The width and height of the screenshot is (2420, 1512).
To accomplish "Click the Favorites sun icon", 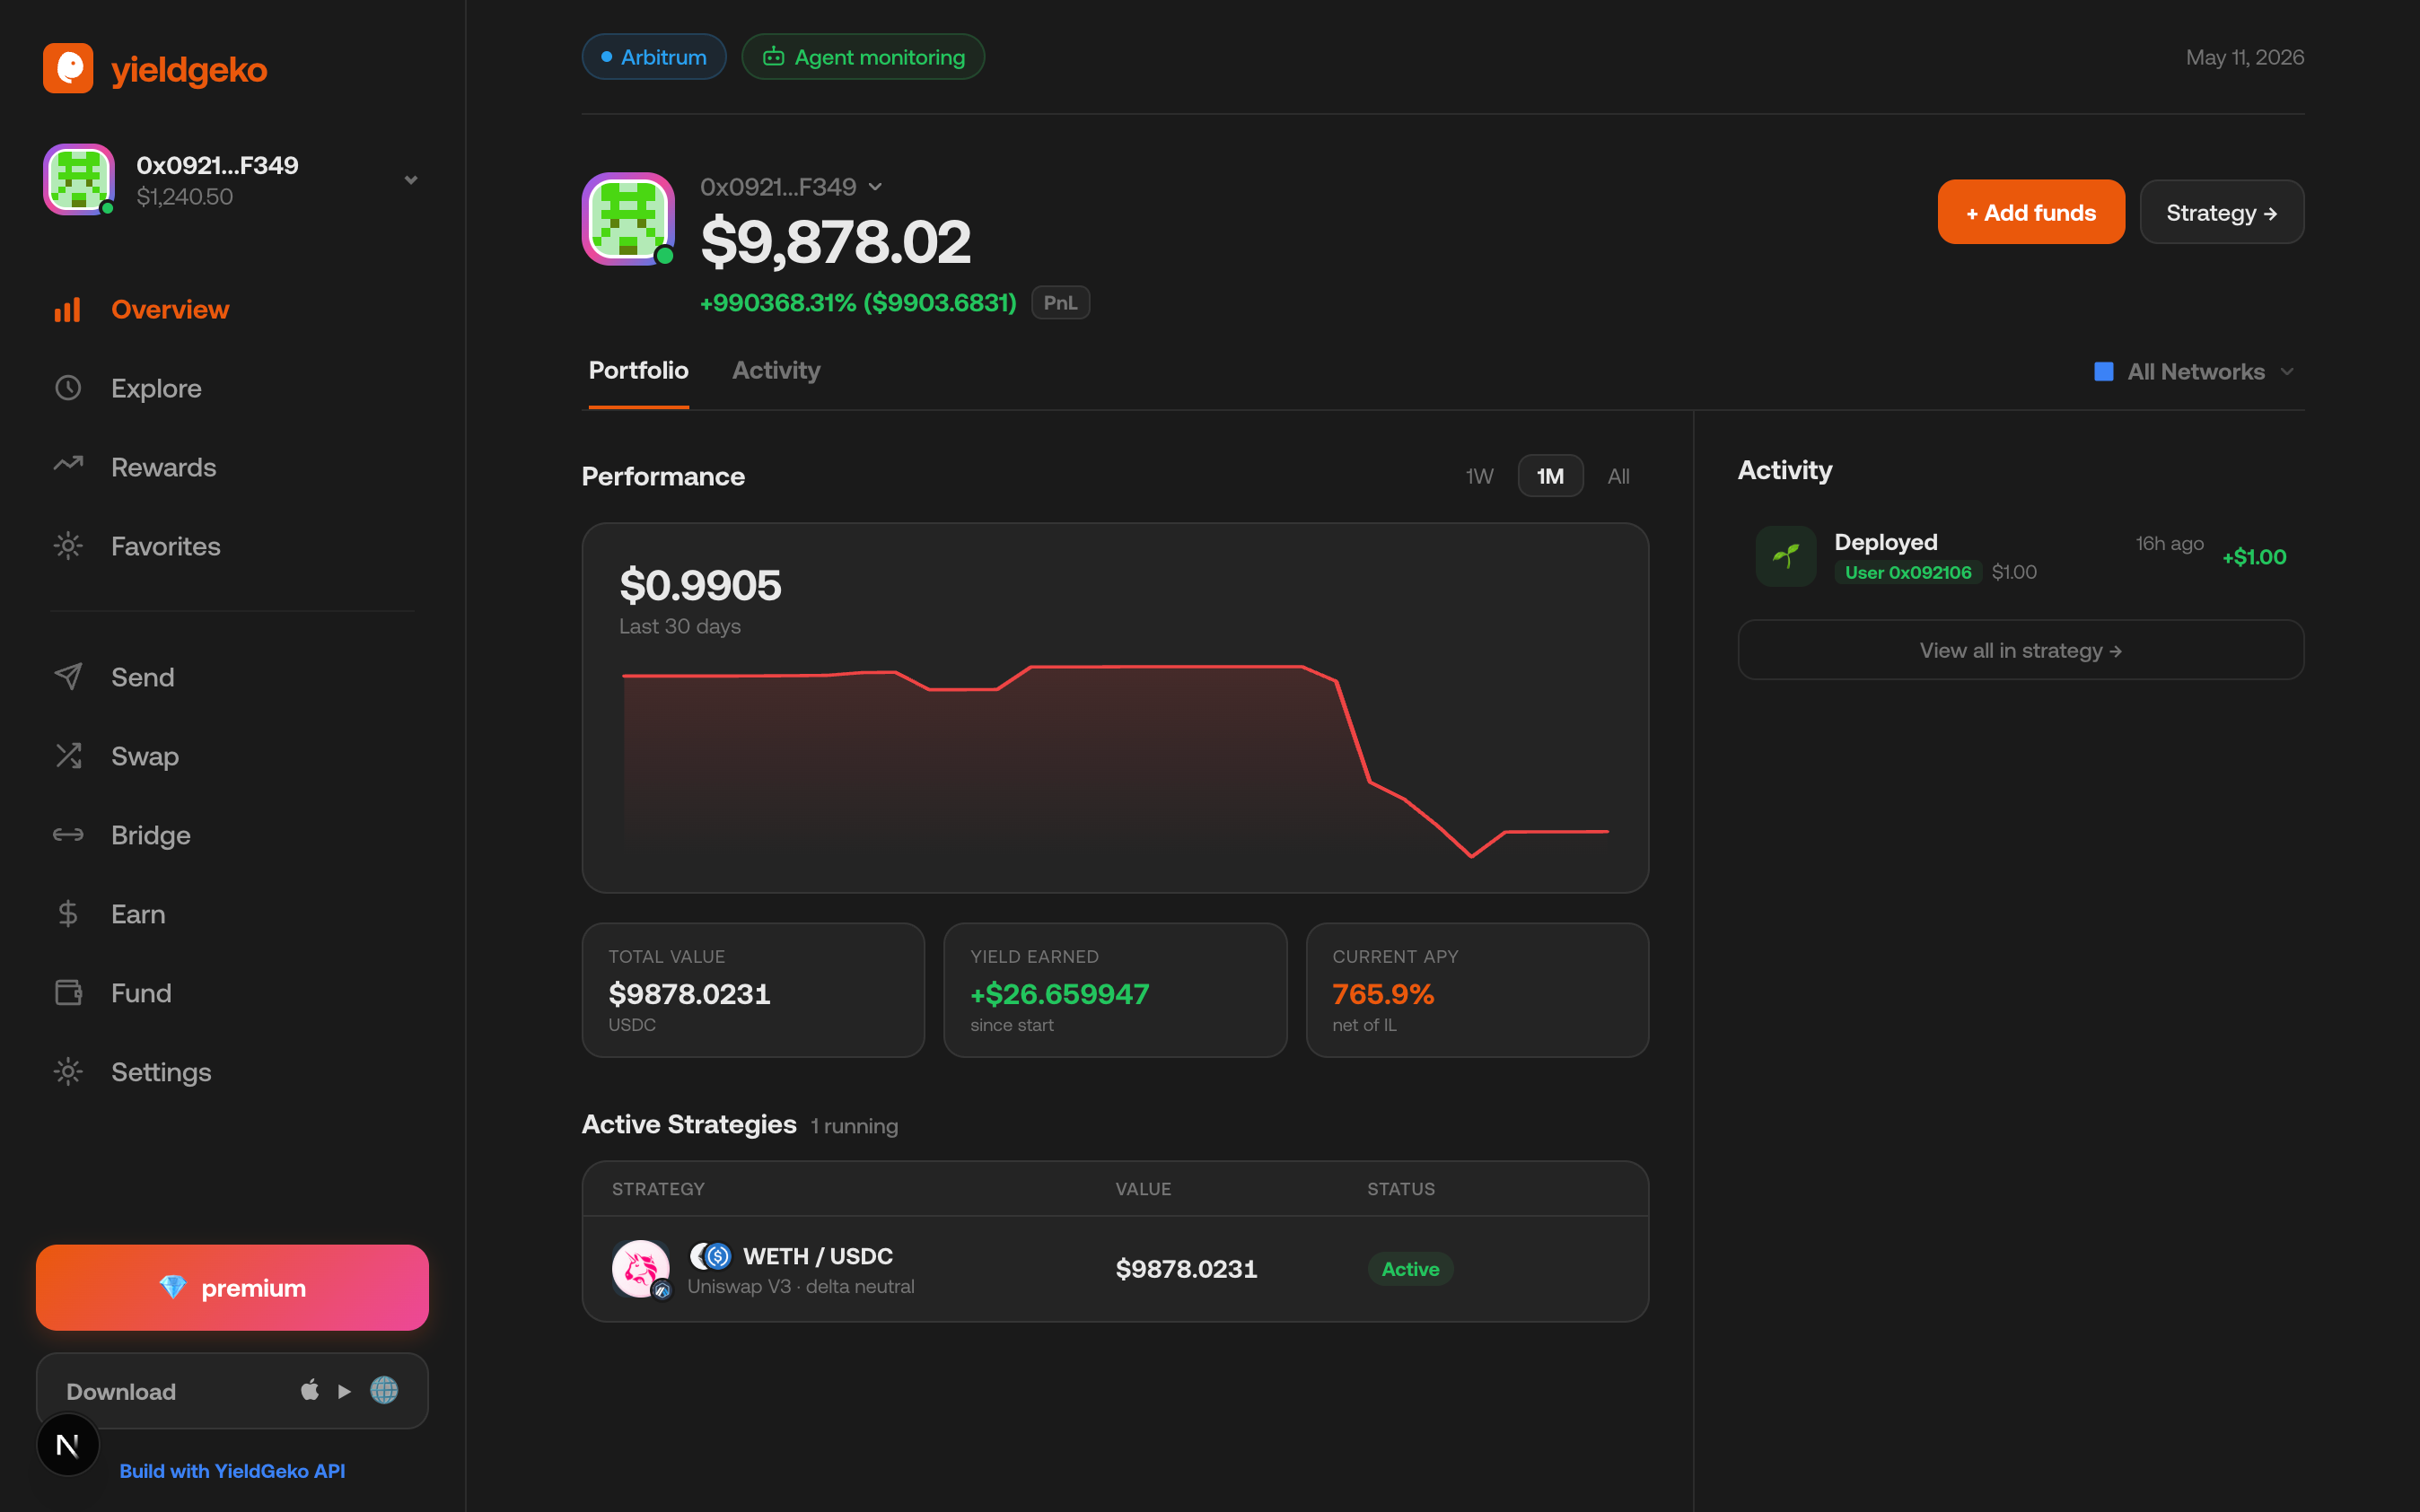I will point(67,546).
